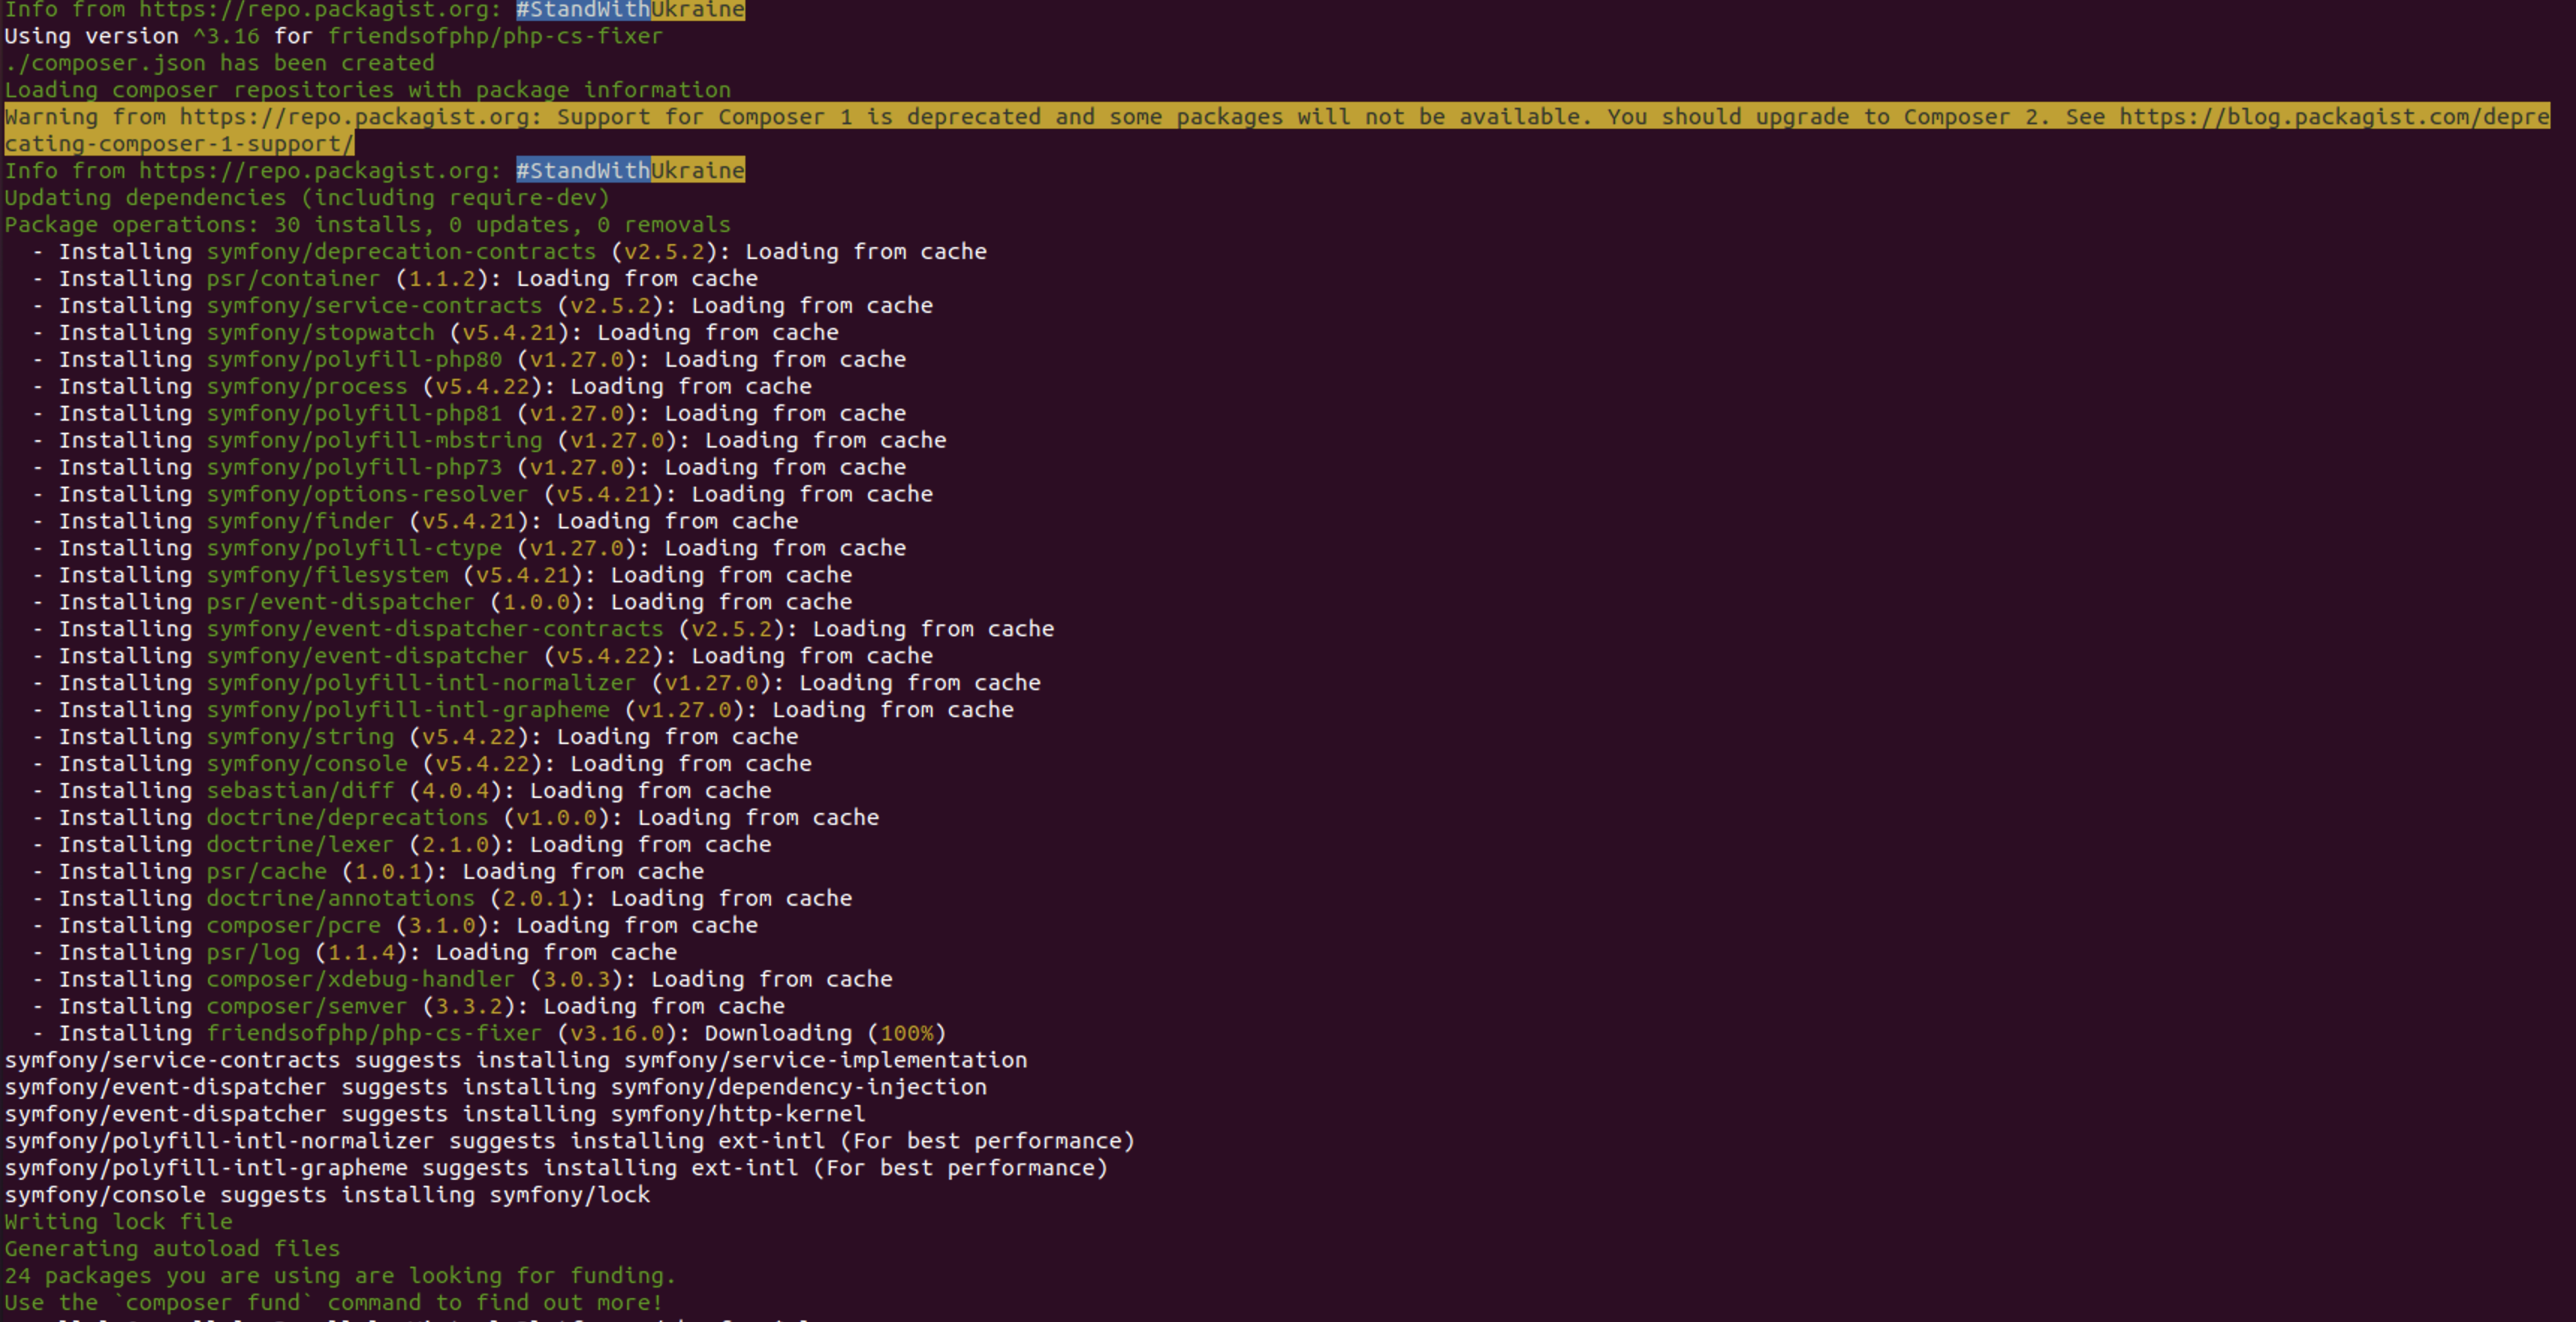Click package name symfony/polyfill-php73
The height and width of the screenshot is (1322, 2576).
coord(354,468)
